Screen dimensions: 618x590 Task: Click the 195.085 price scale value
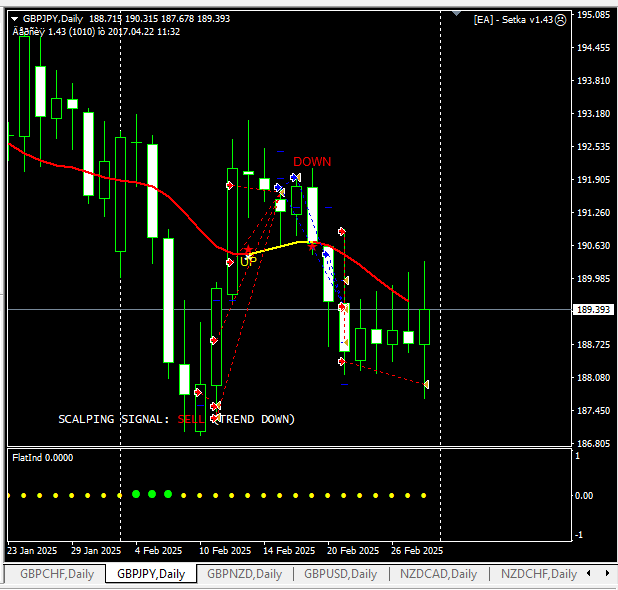pos(593,15)
